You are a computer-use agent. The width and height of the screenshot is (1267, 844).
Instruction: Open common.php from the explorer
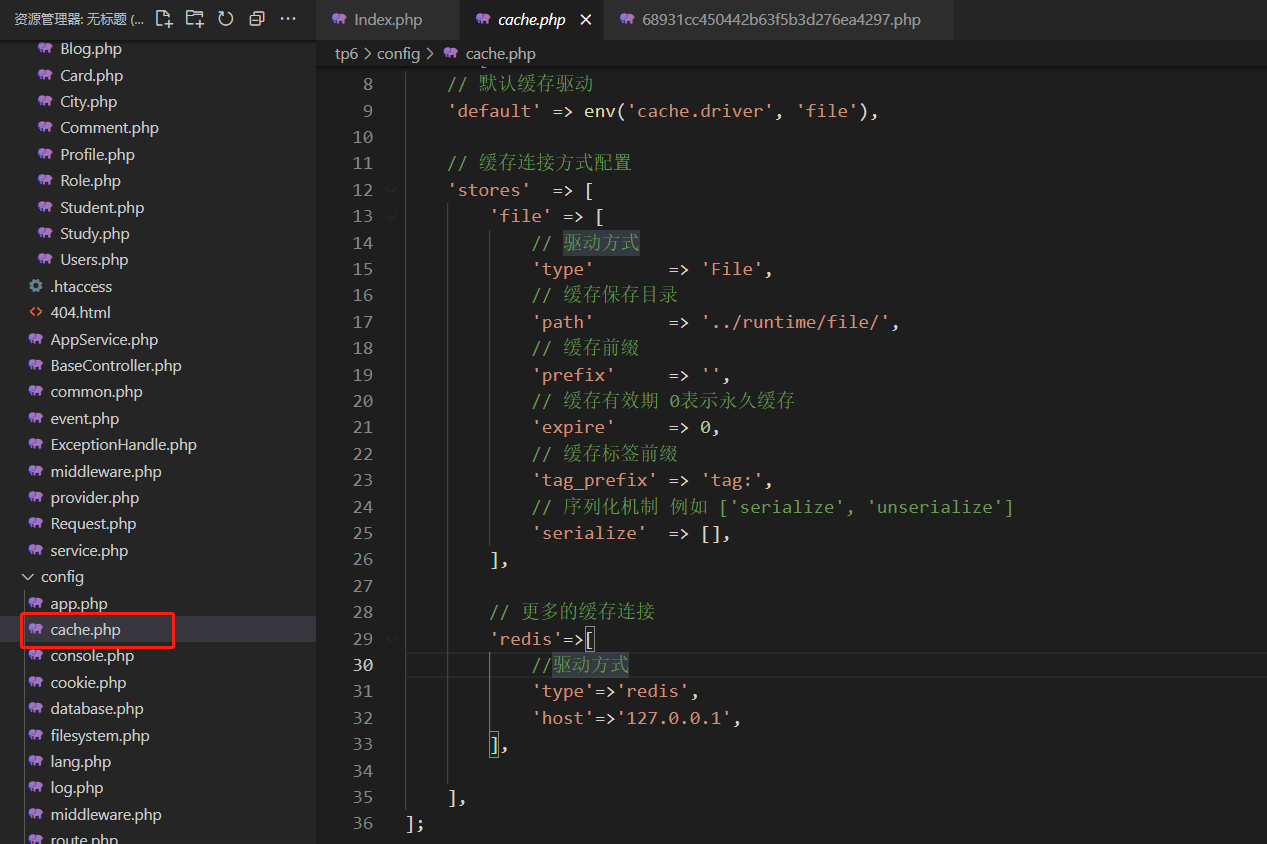(x=96, y=392)
